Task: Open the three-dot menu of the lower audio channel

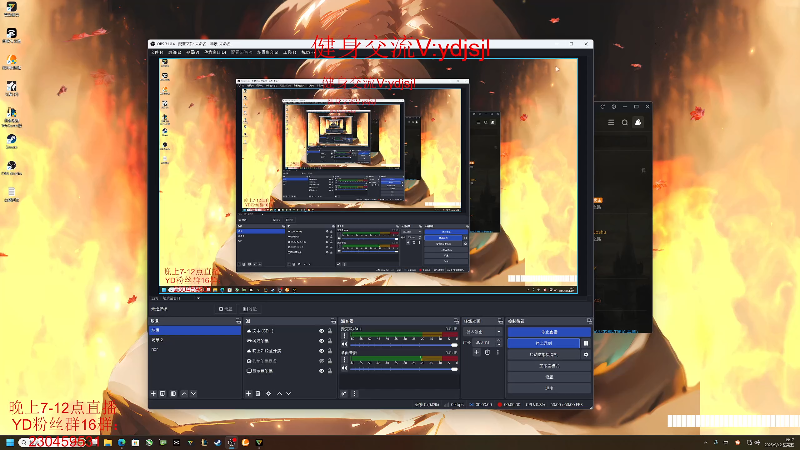Action: tap(344, 359)
